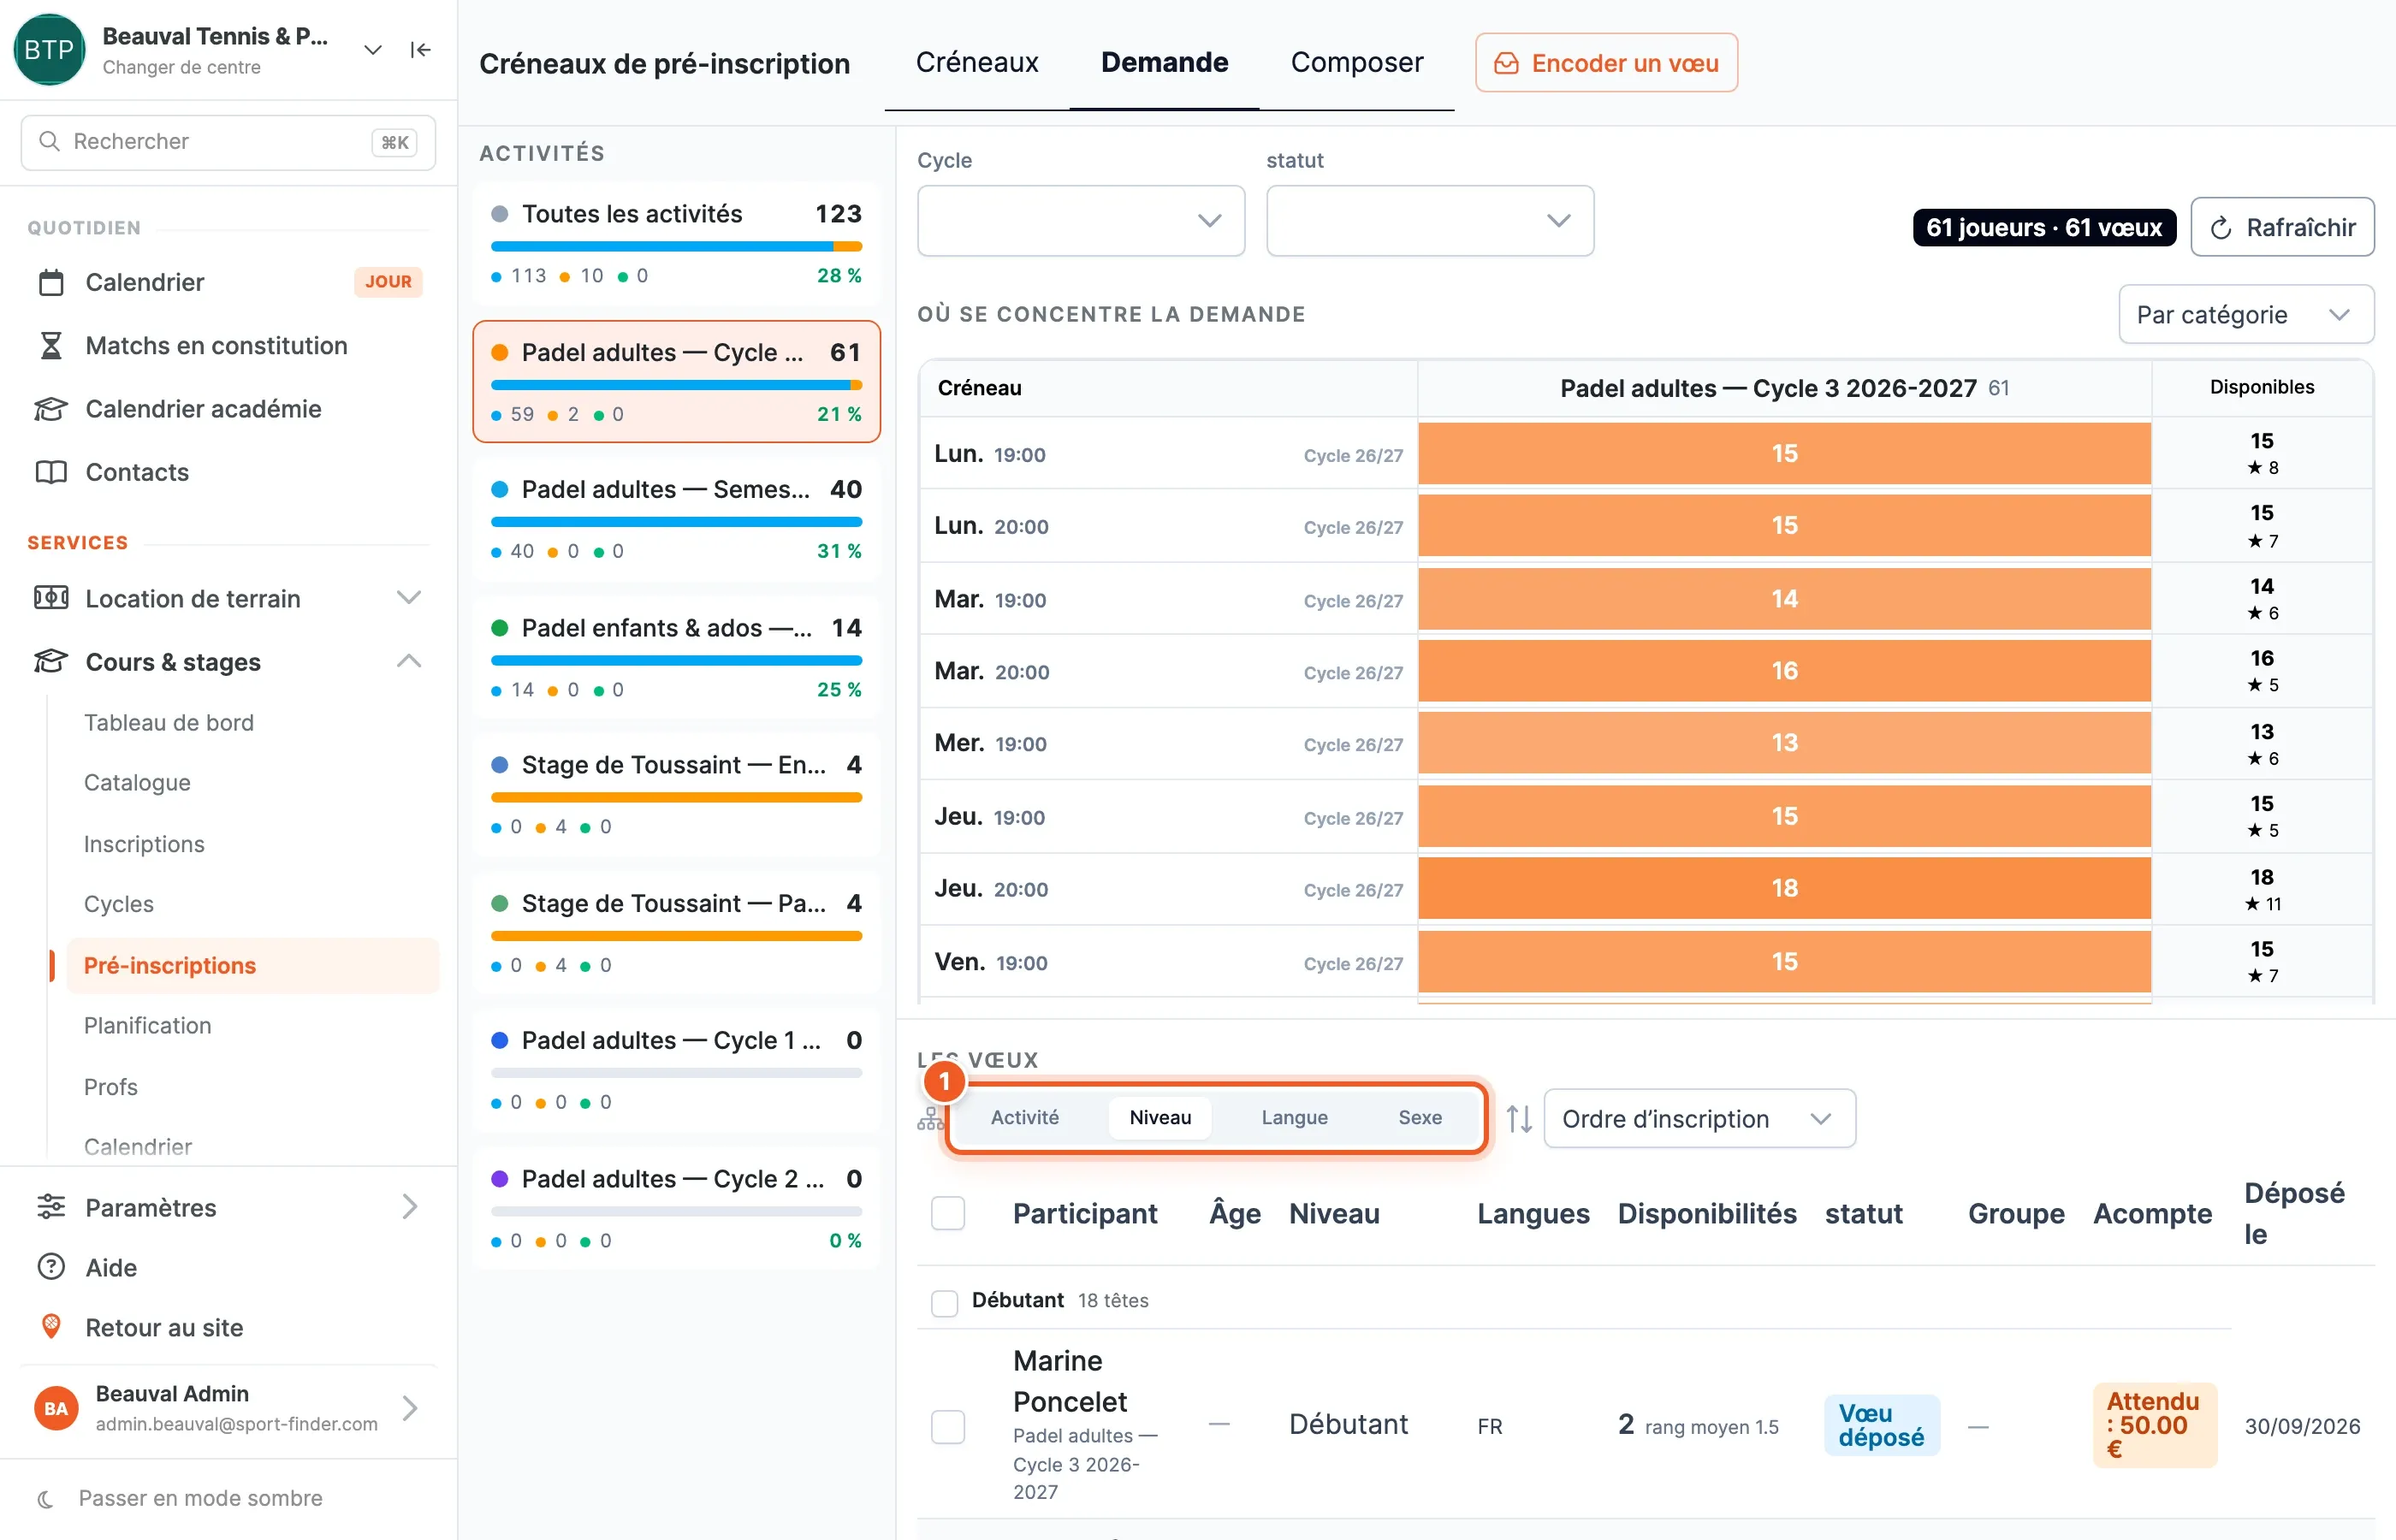
Task: Tick the select-all checkbox in table header
Action: click(948, 1213)
